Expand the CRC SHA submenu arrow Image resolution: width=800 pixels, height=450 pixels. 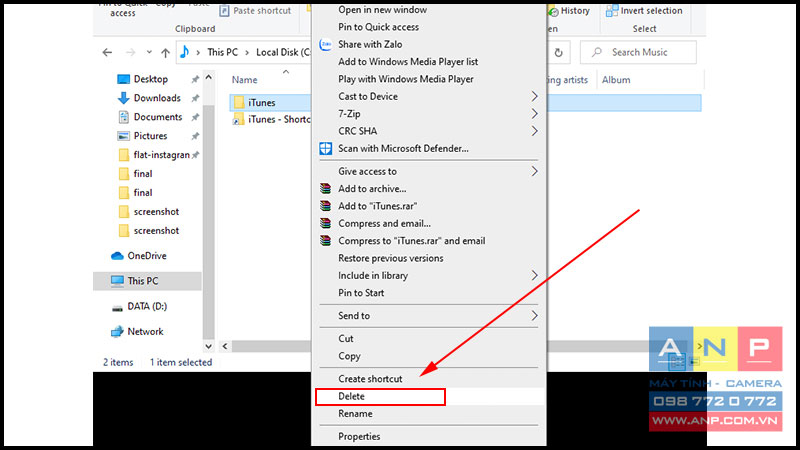tap(534, 131)
